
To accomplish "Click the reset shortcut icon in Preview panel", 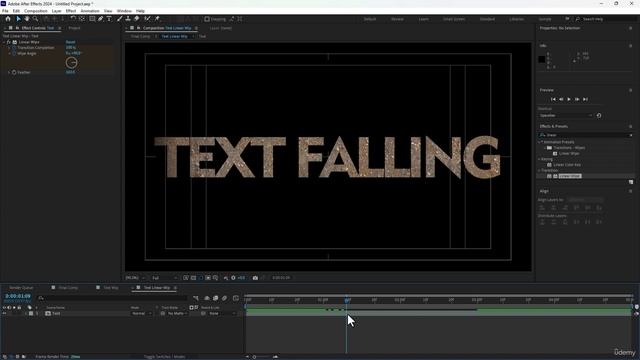I will tap(599, 116).
